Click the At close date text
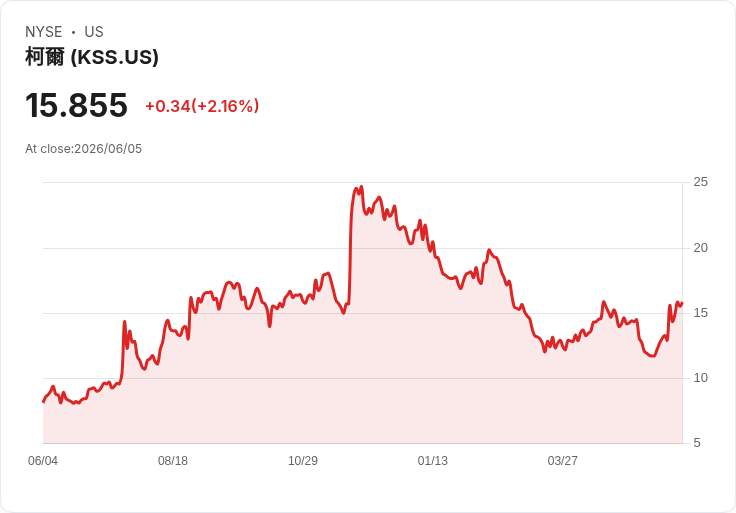736x513 pixels. tap(84, 149)
